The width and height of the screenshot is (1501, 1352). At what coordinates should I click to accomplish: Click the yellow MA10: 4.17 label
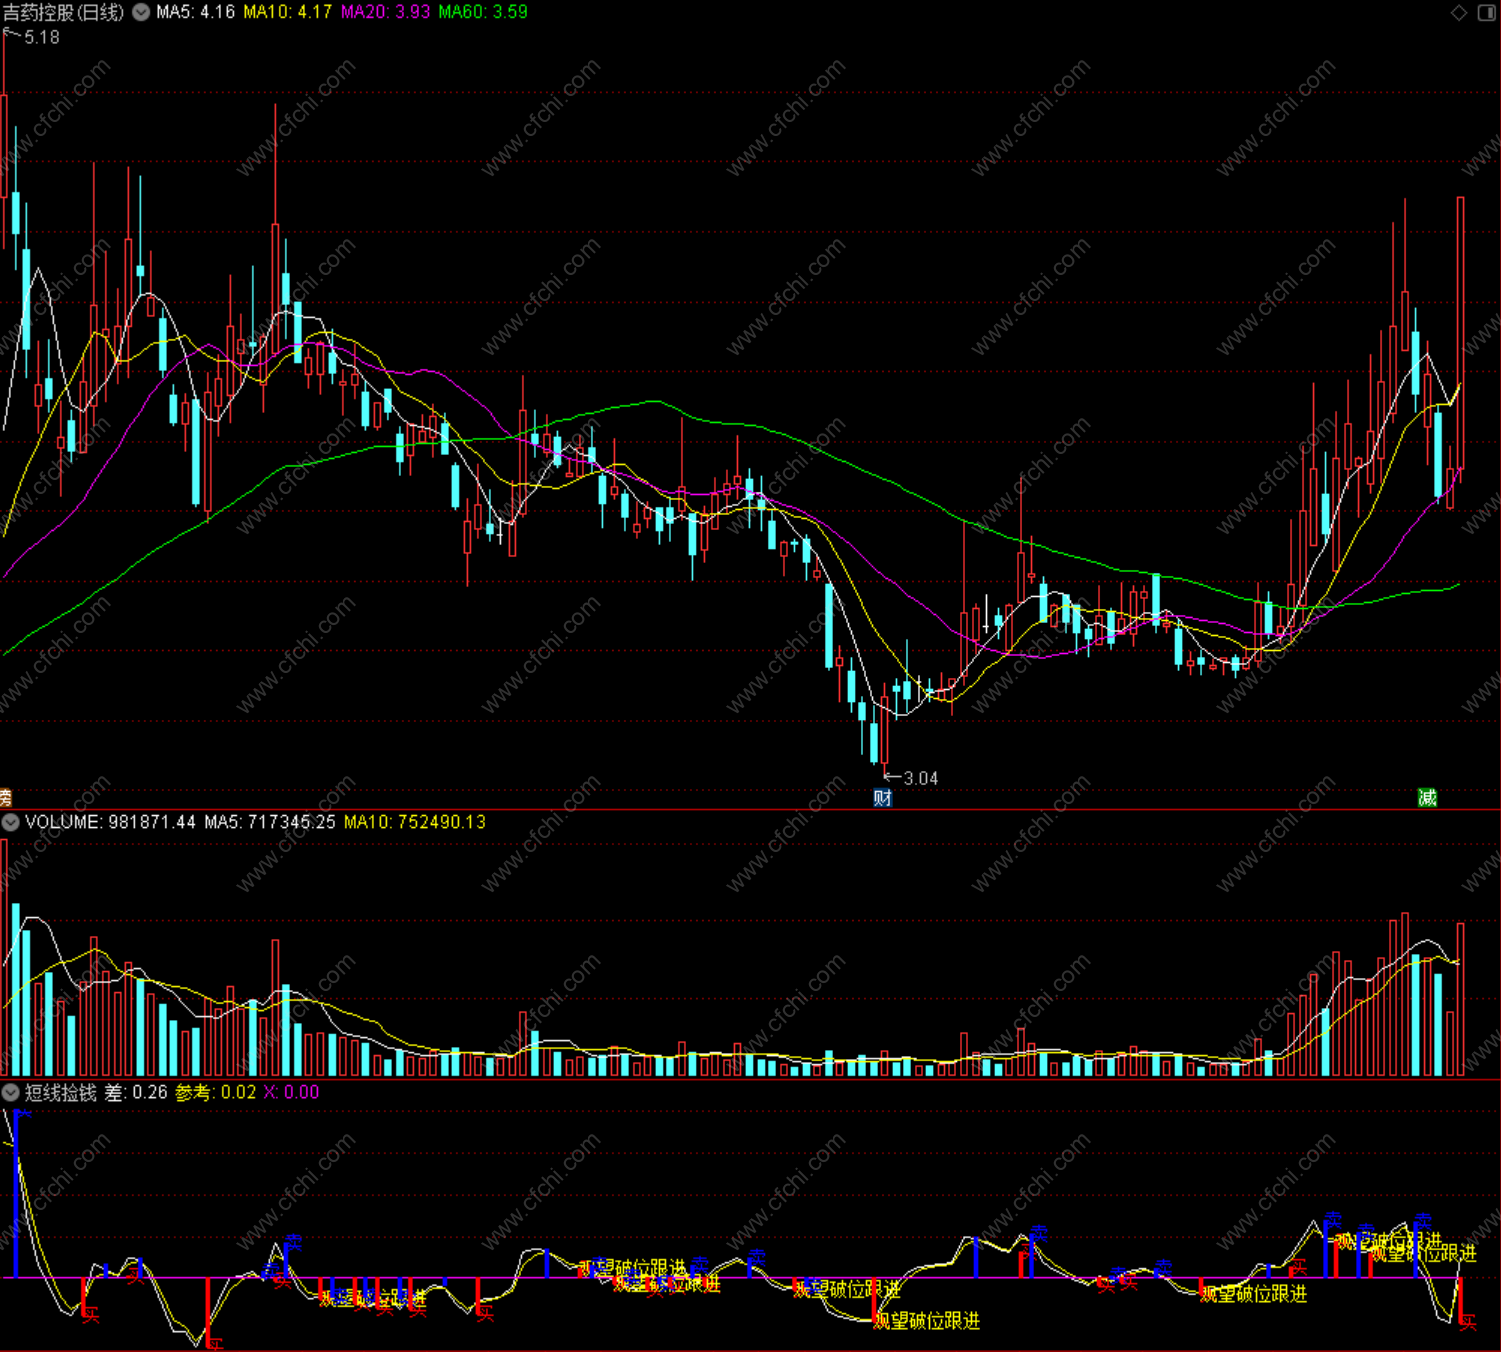point(288,12)
